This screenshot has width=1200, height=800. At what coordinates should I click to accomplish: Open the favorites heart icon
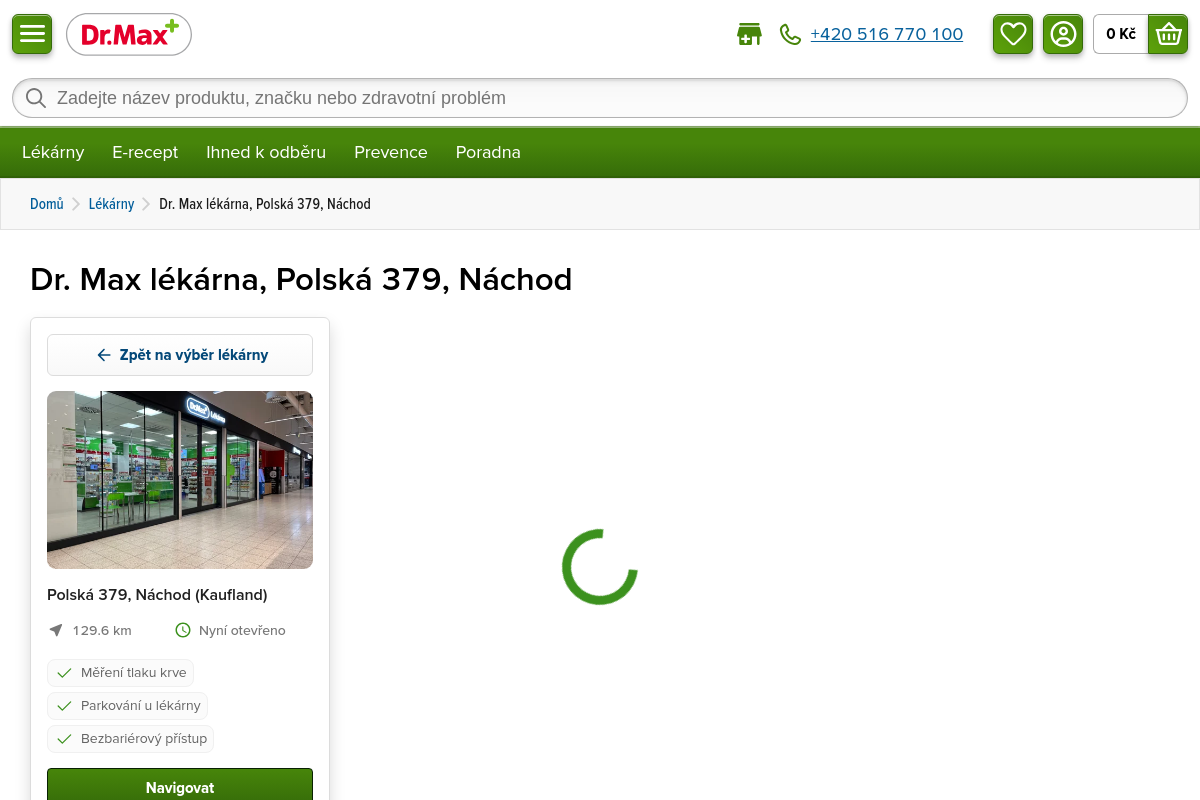click(1013, 34)
